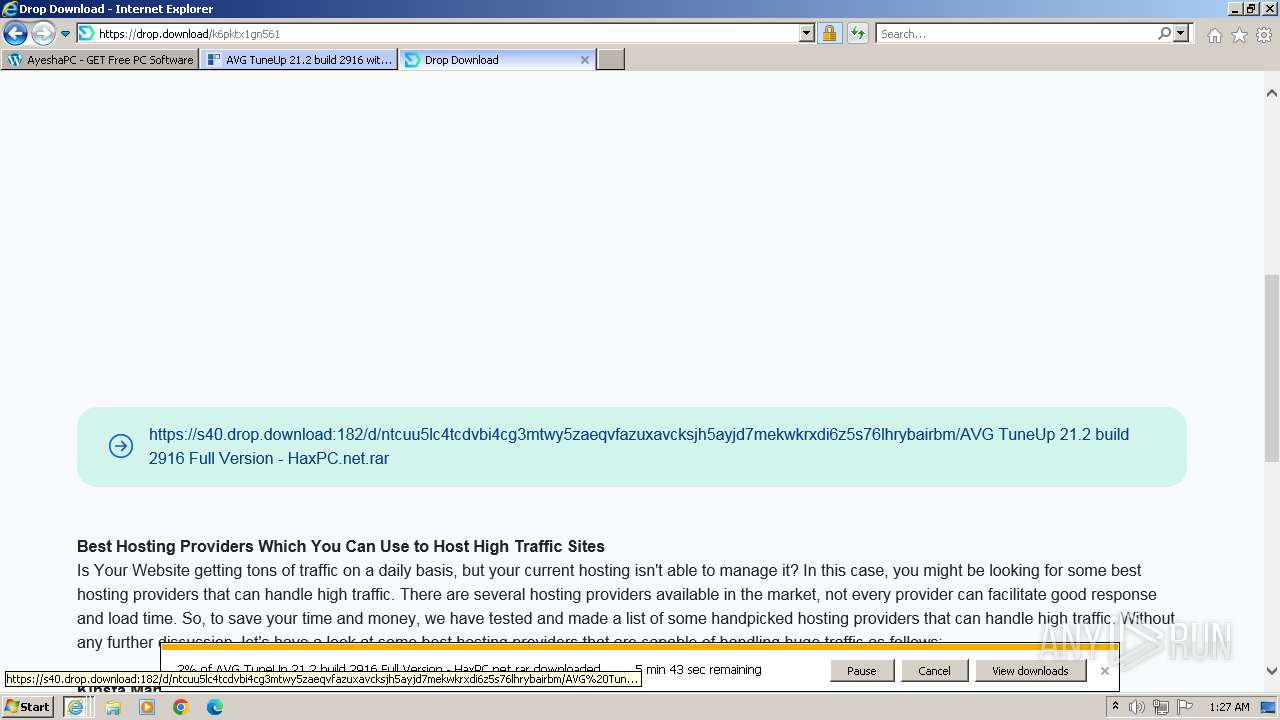Viewport: 1280px width, 720px height.
Task: Click the 1:27 AM clock
Action: 1229,707
